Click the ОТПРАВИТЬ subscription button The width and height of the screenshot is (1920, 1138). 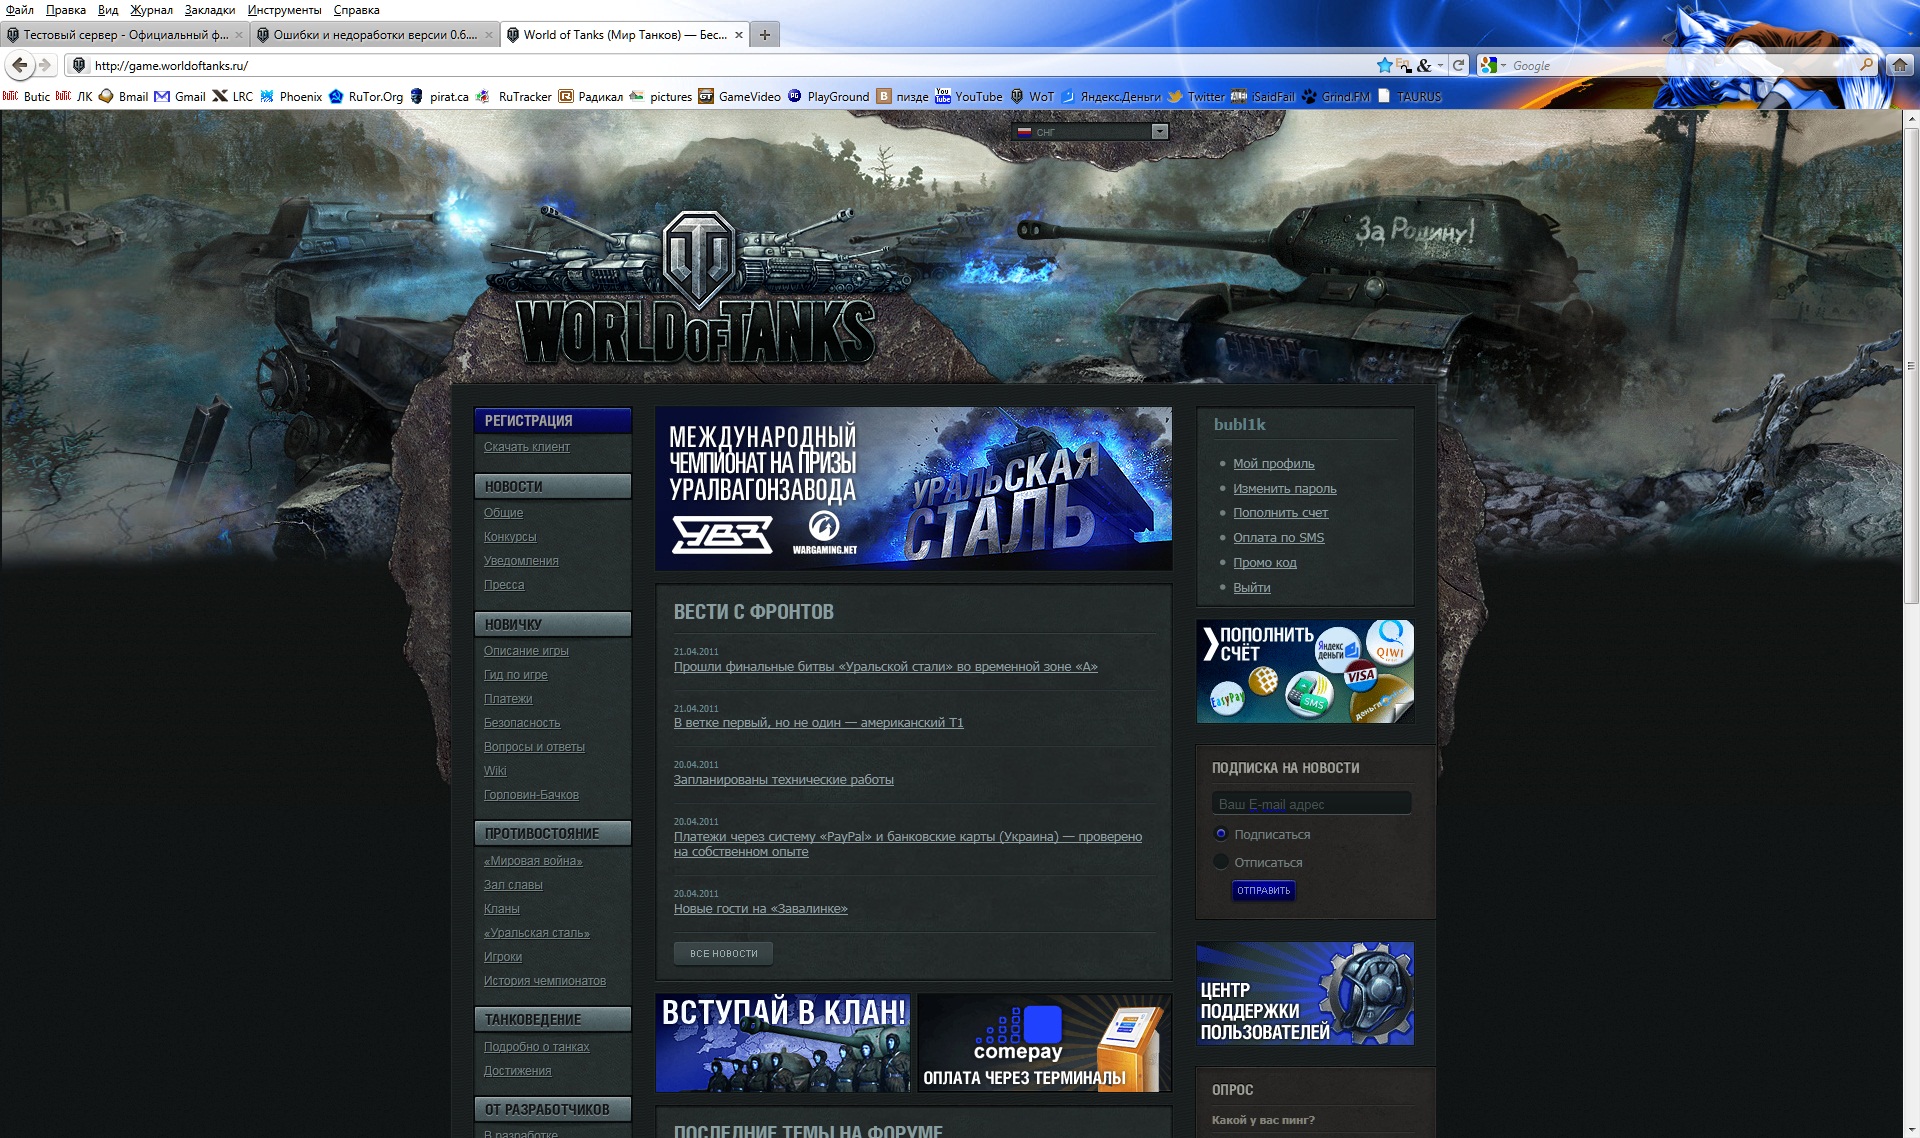point(1263,890)
